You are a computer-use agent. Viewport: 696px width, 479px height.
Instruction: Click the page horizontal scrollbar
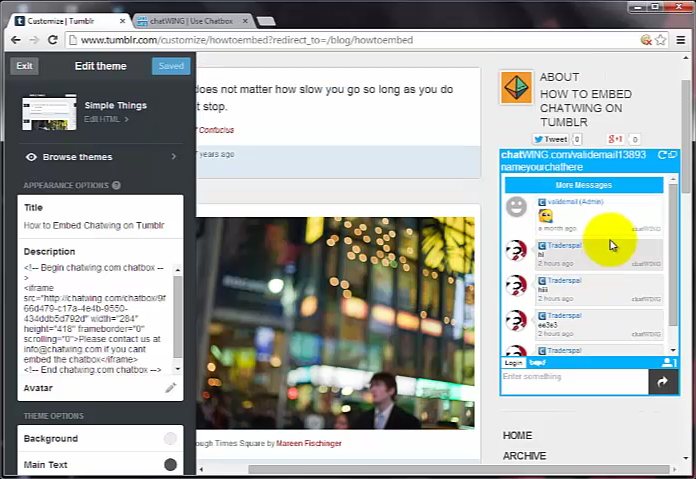[459, 469]
